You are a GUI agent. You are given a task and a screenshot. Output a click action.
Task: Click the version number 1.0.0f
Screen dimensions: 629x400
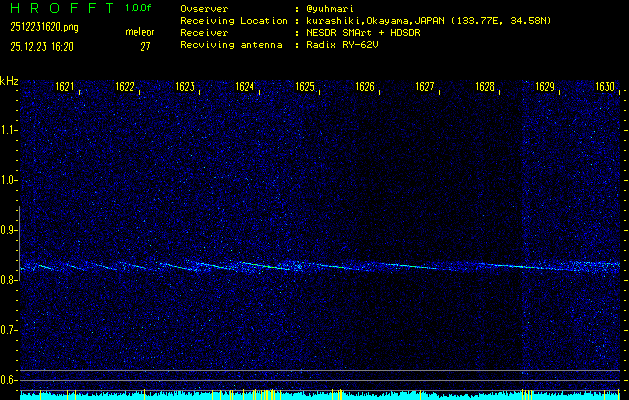click(x=139, y=8)
